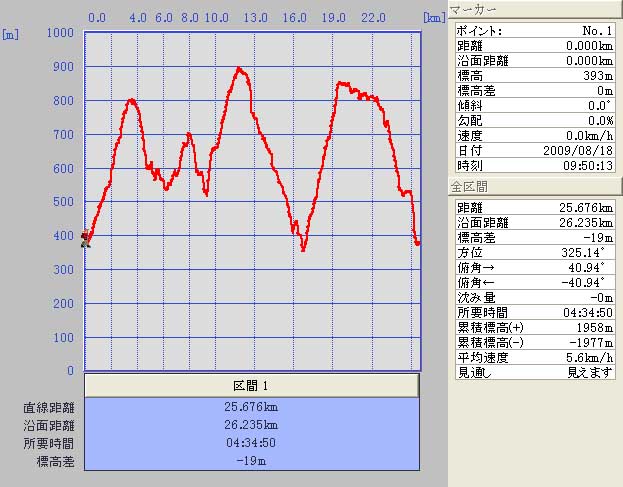623x487 pixels.
Task: Select the marker 標高 393m value
Action: tap(598, 75)
